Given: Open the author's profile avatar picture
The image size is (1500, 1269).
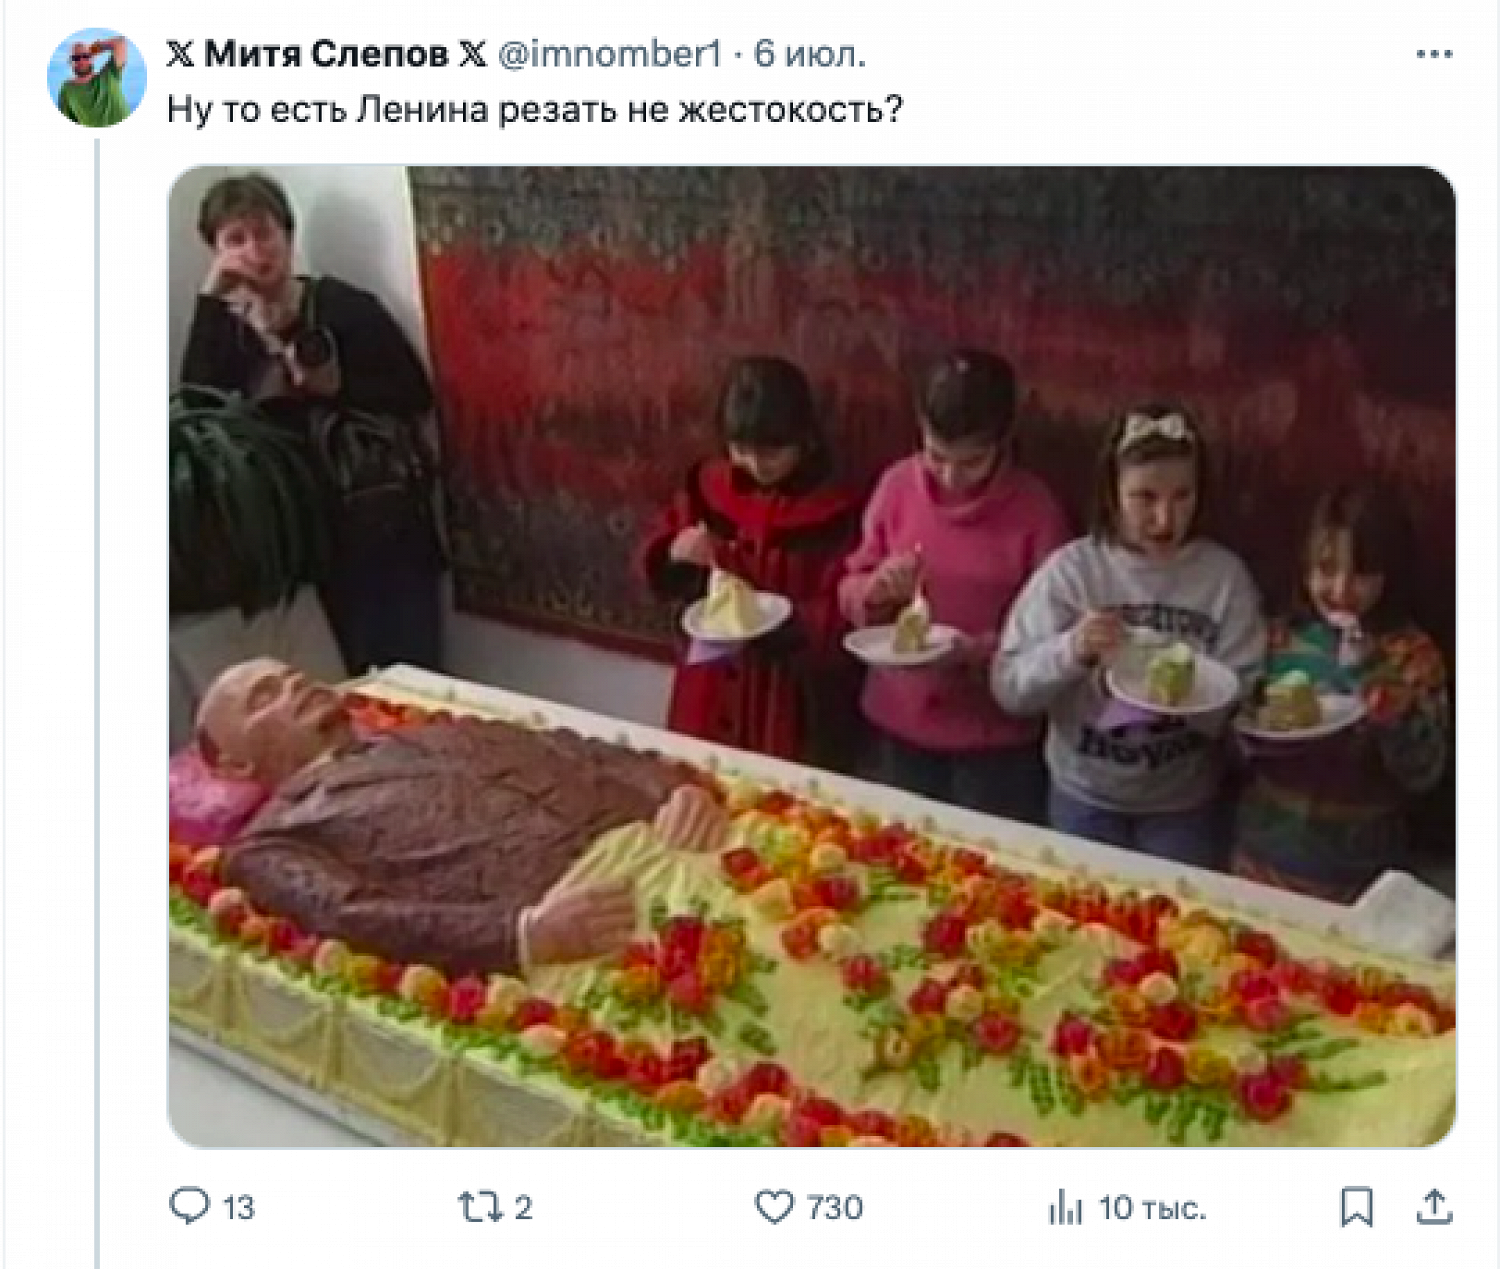Looking at the screenshot, I should point(97,77).
